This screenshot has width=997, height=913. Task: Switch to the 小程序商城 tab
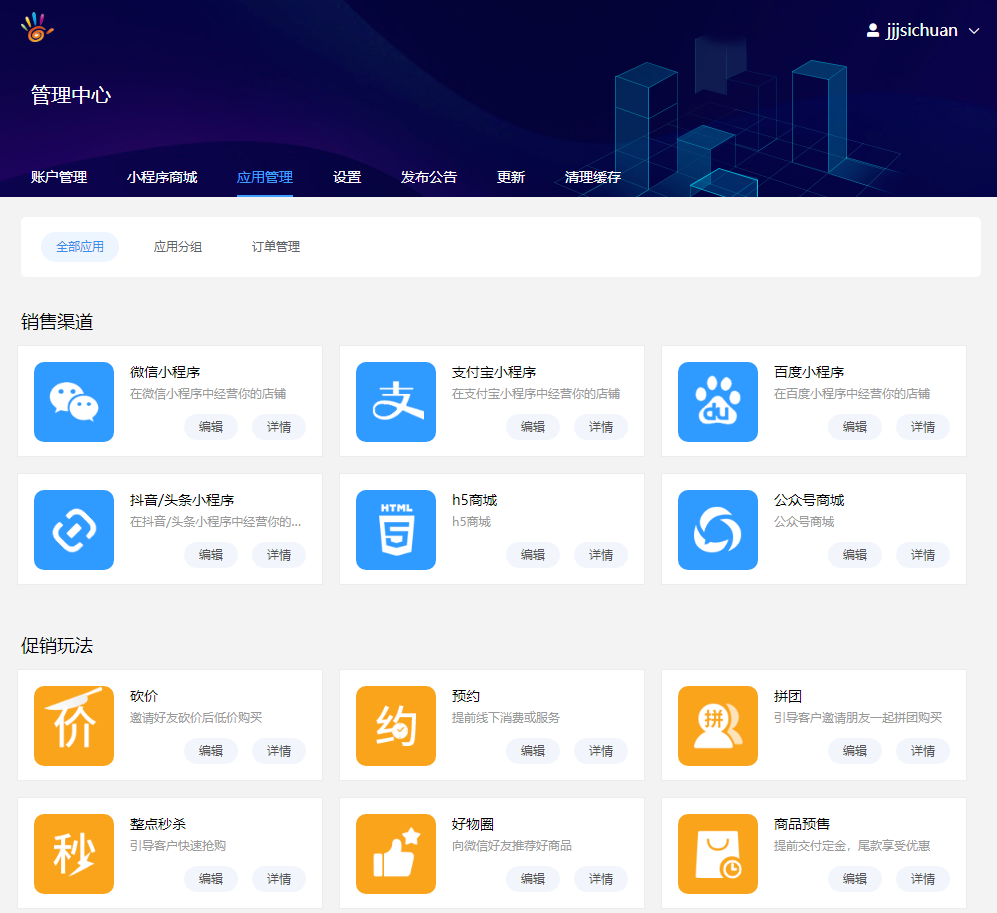[162, 177]
